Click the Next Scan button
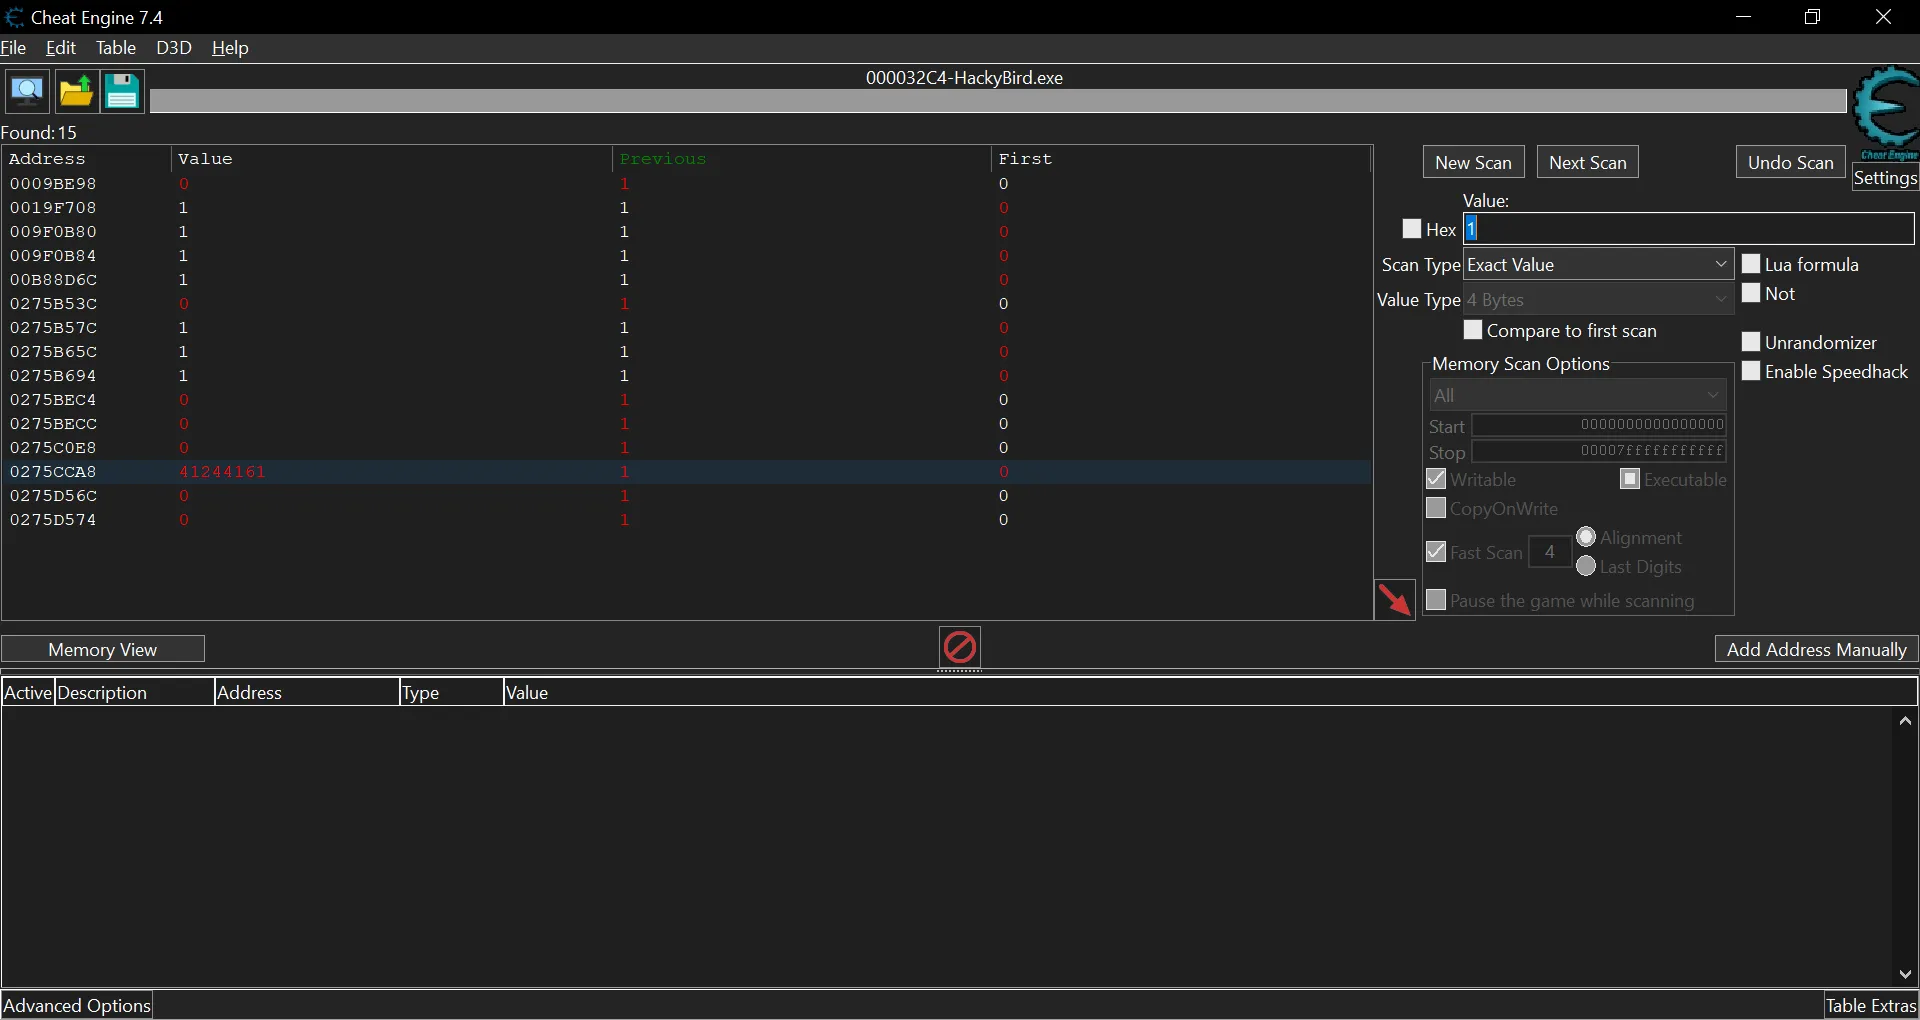The image size is (1920, 1020). [1587, 162]
